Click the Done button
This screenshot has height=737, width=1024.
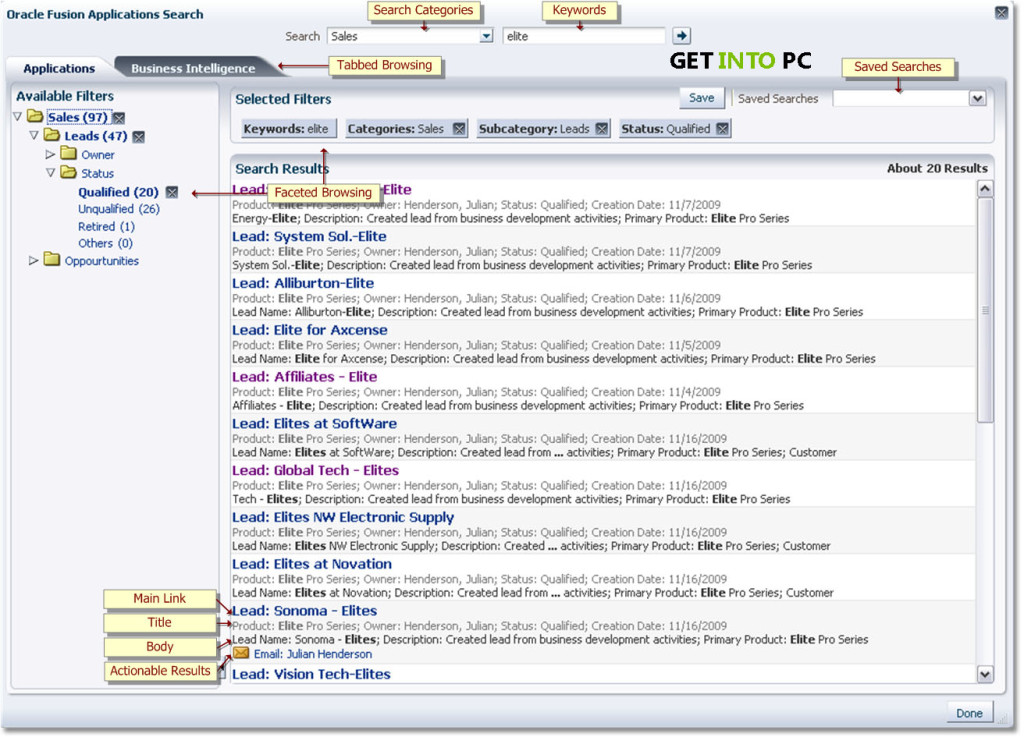pos(970,713)
